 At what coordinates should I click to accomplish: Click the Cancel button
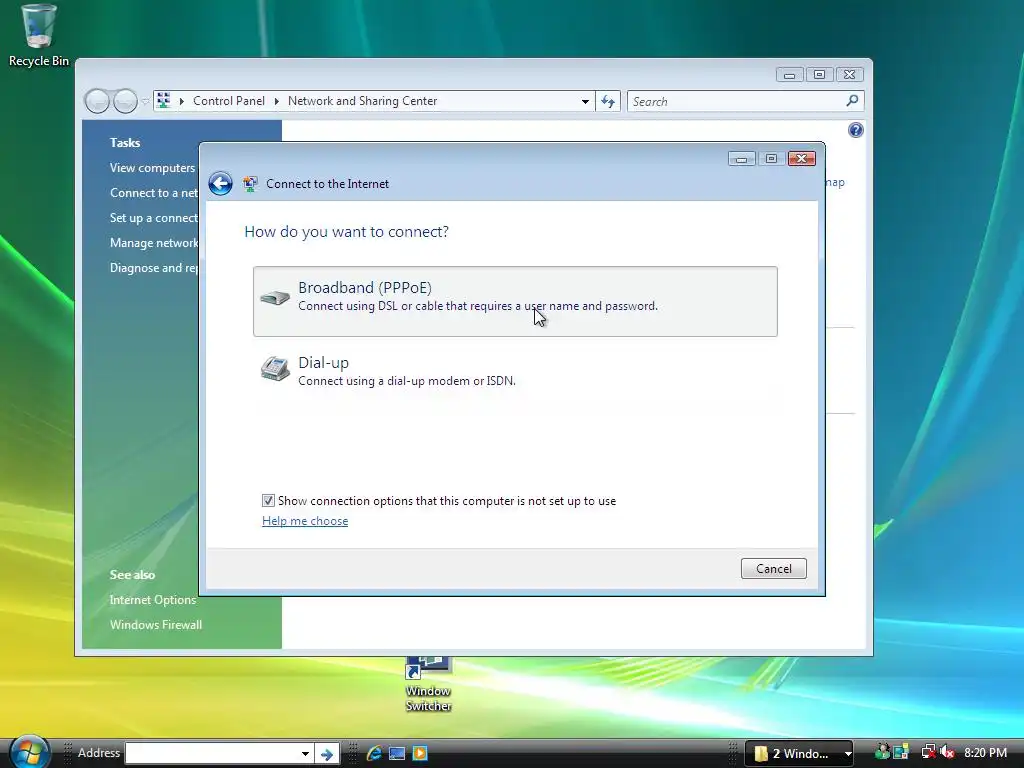[x=773, y=569]
